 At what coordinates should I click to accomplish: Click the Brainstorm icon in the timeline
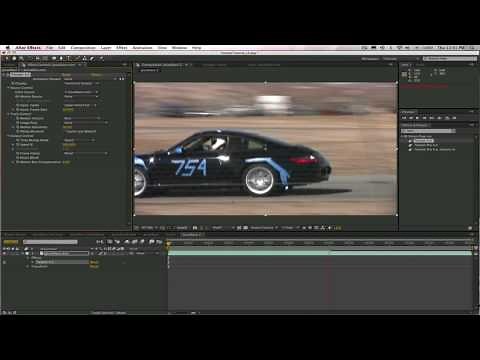(152, 242)
